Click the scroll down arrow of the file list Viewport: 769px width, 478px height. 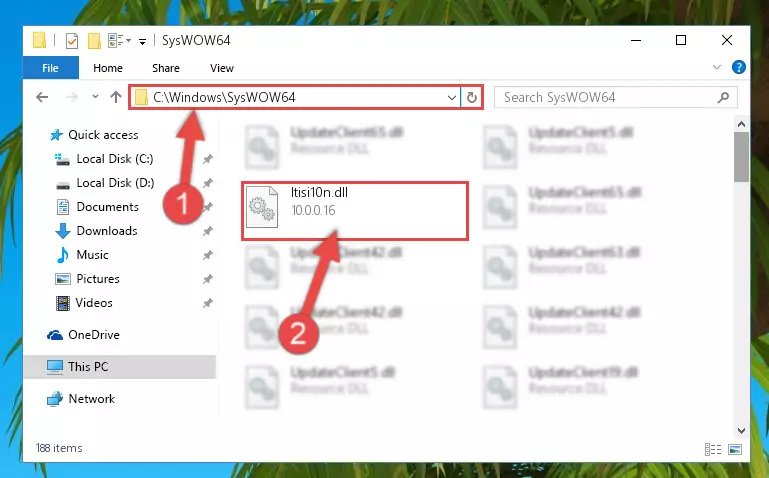point(742,431)
